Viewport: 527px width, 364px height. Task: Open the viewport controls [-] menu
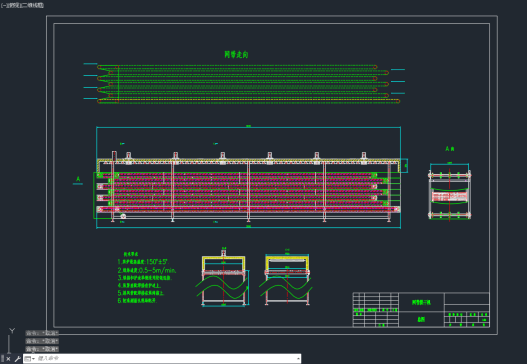click(x=3, y=5)
